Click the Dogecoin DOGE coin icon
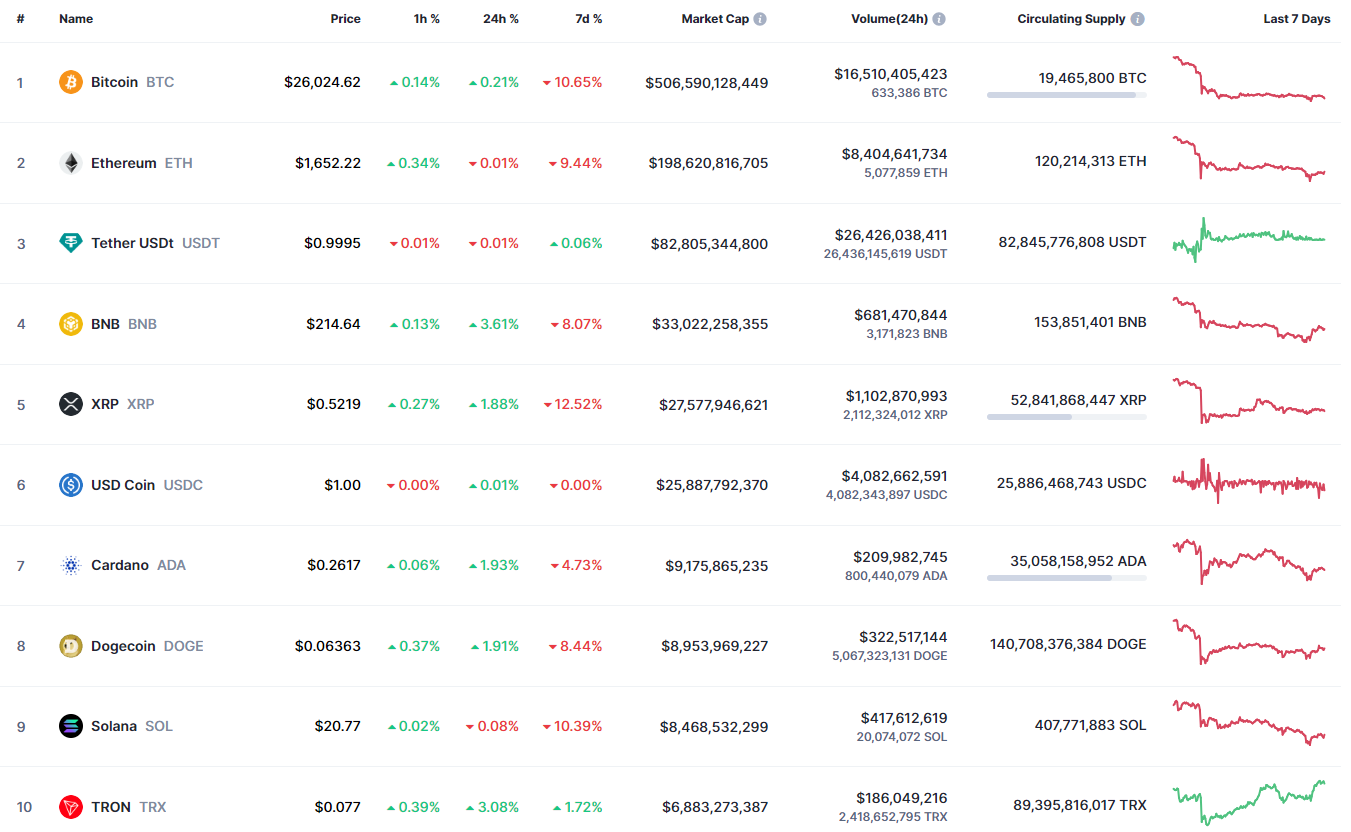Image resolution: width=1351 pixels, height=832 pixels. click(70, 645)
